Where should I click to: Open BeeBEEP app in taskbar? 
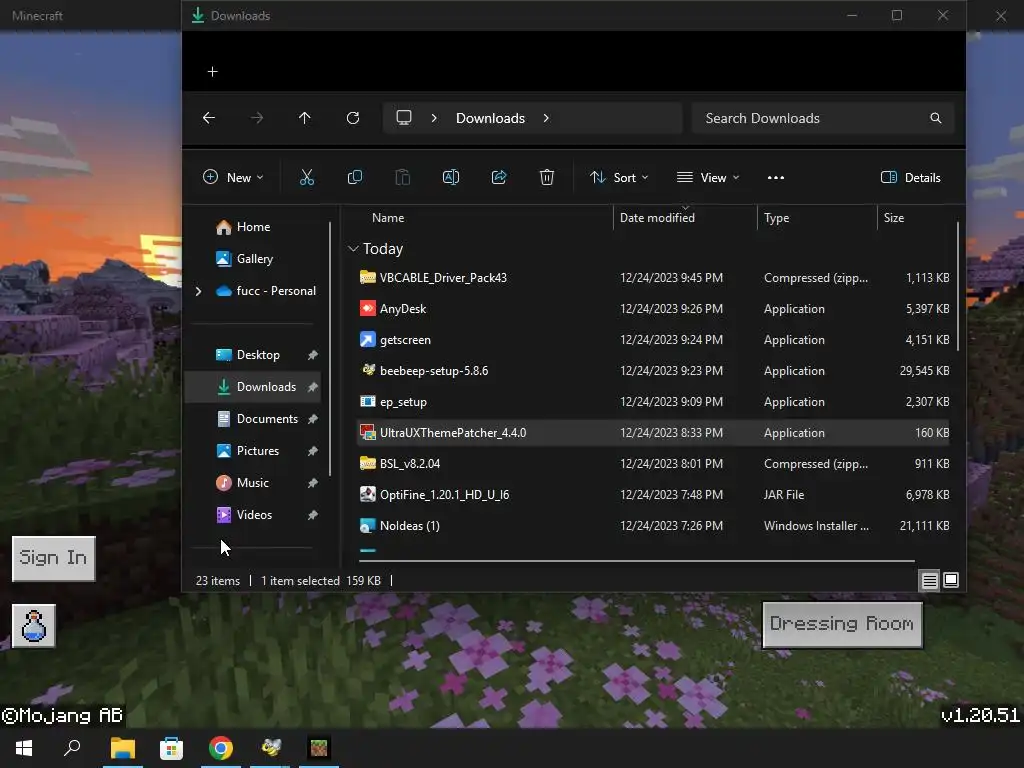click(270, 748)
